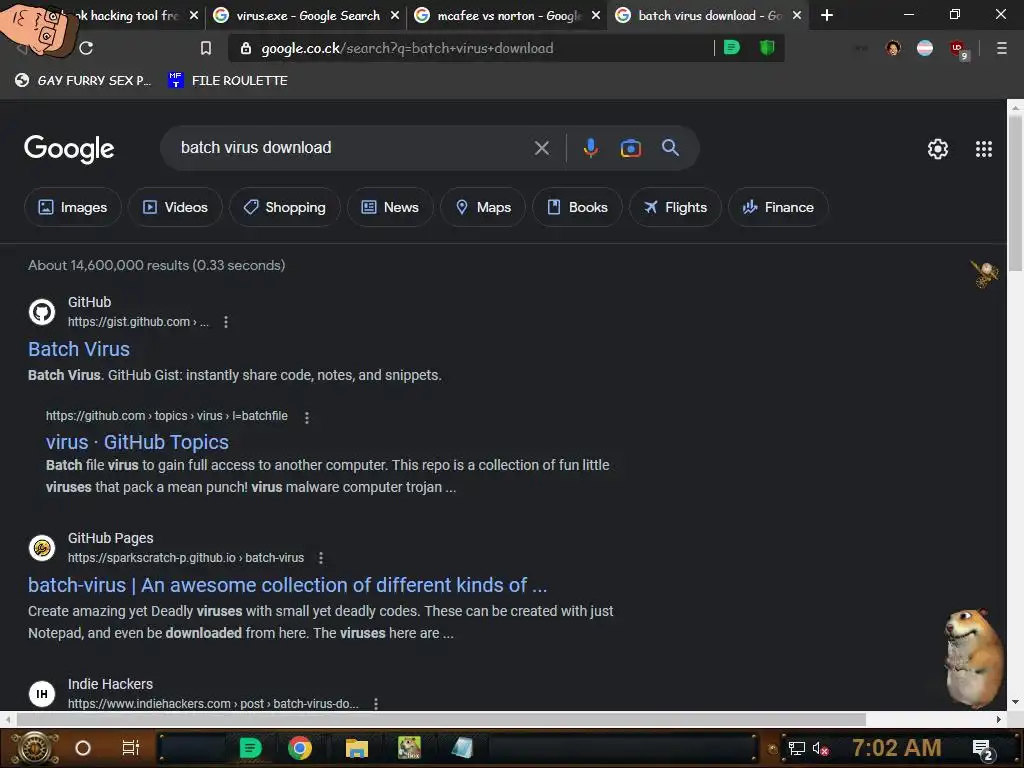Open the notification center icon
This screenshot has height=768, width=1024.
click(x=982, y=750)
